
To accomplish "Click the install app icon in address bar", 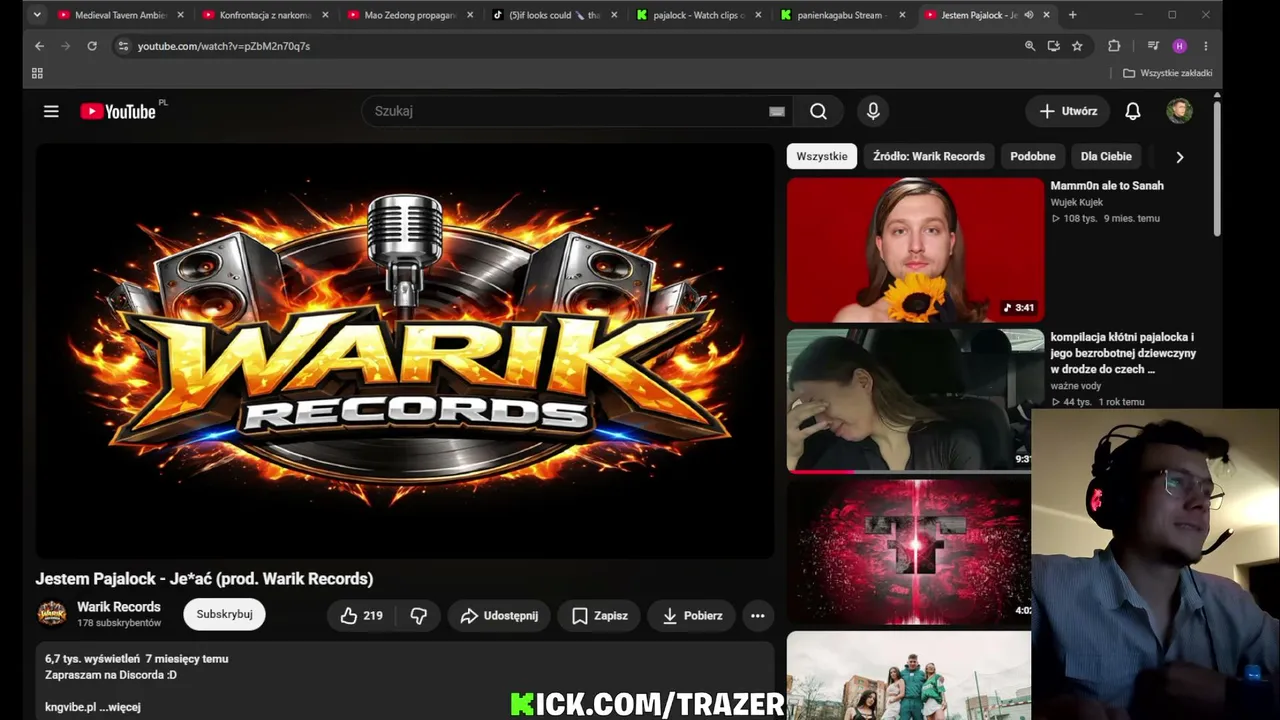I will click(x=1054, y=46).
